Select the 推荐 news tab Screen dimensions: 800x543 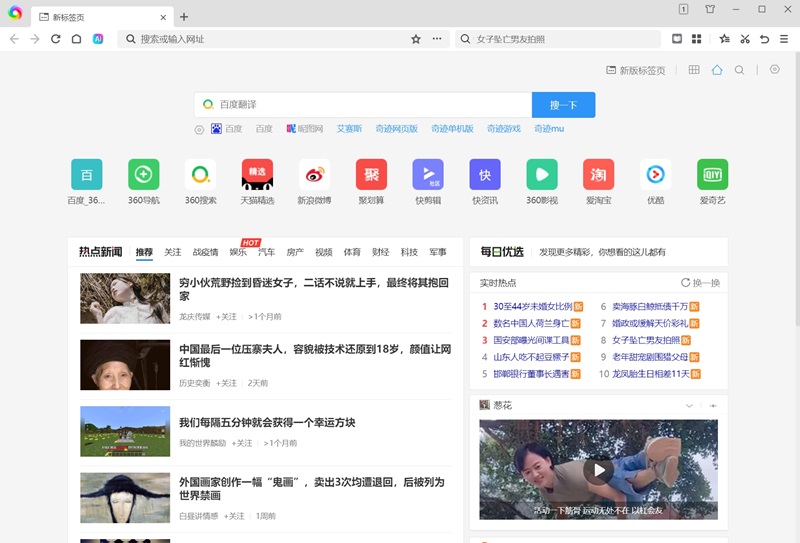(x=144, y=252)
